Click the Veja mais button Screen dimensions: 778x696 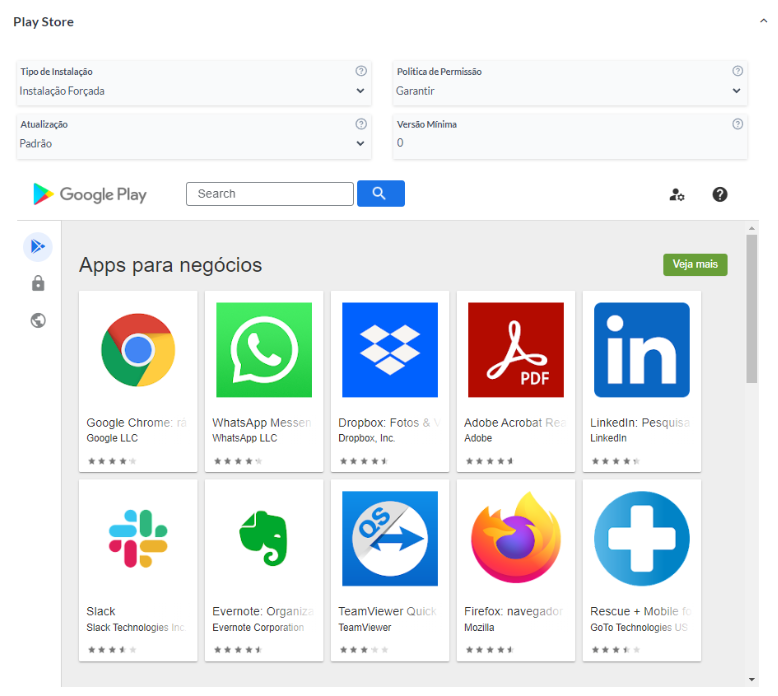pyautogui.click(x=695, y=264)
